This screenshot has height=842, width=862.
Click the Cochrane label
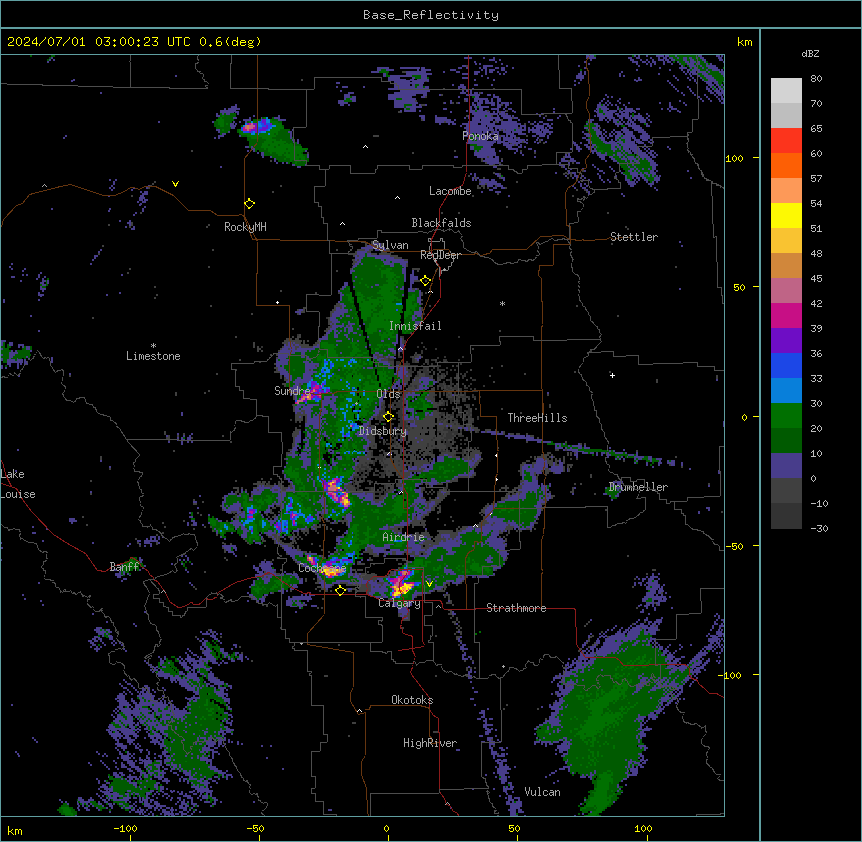click(x=322, y=568)
